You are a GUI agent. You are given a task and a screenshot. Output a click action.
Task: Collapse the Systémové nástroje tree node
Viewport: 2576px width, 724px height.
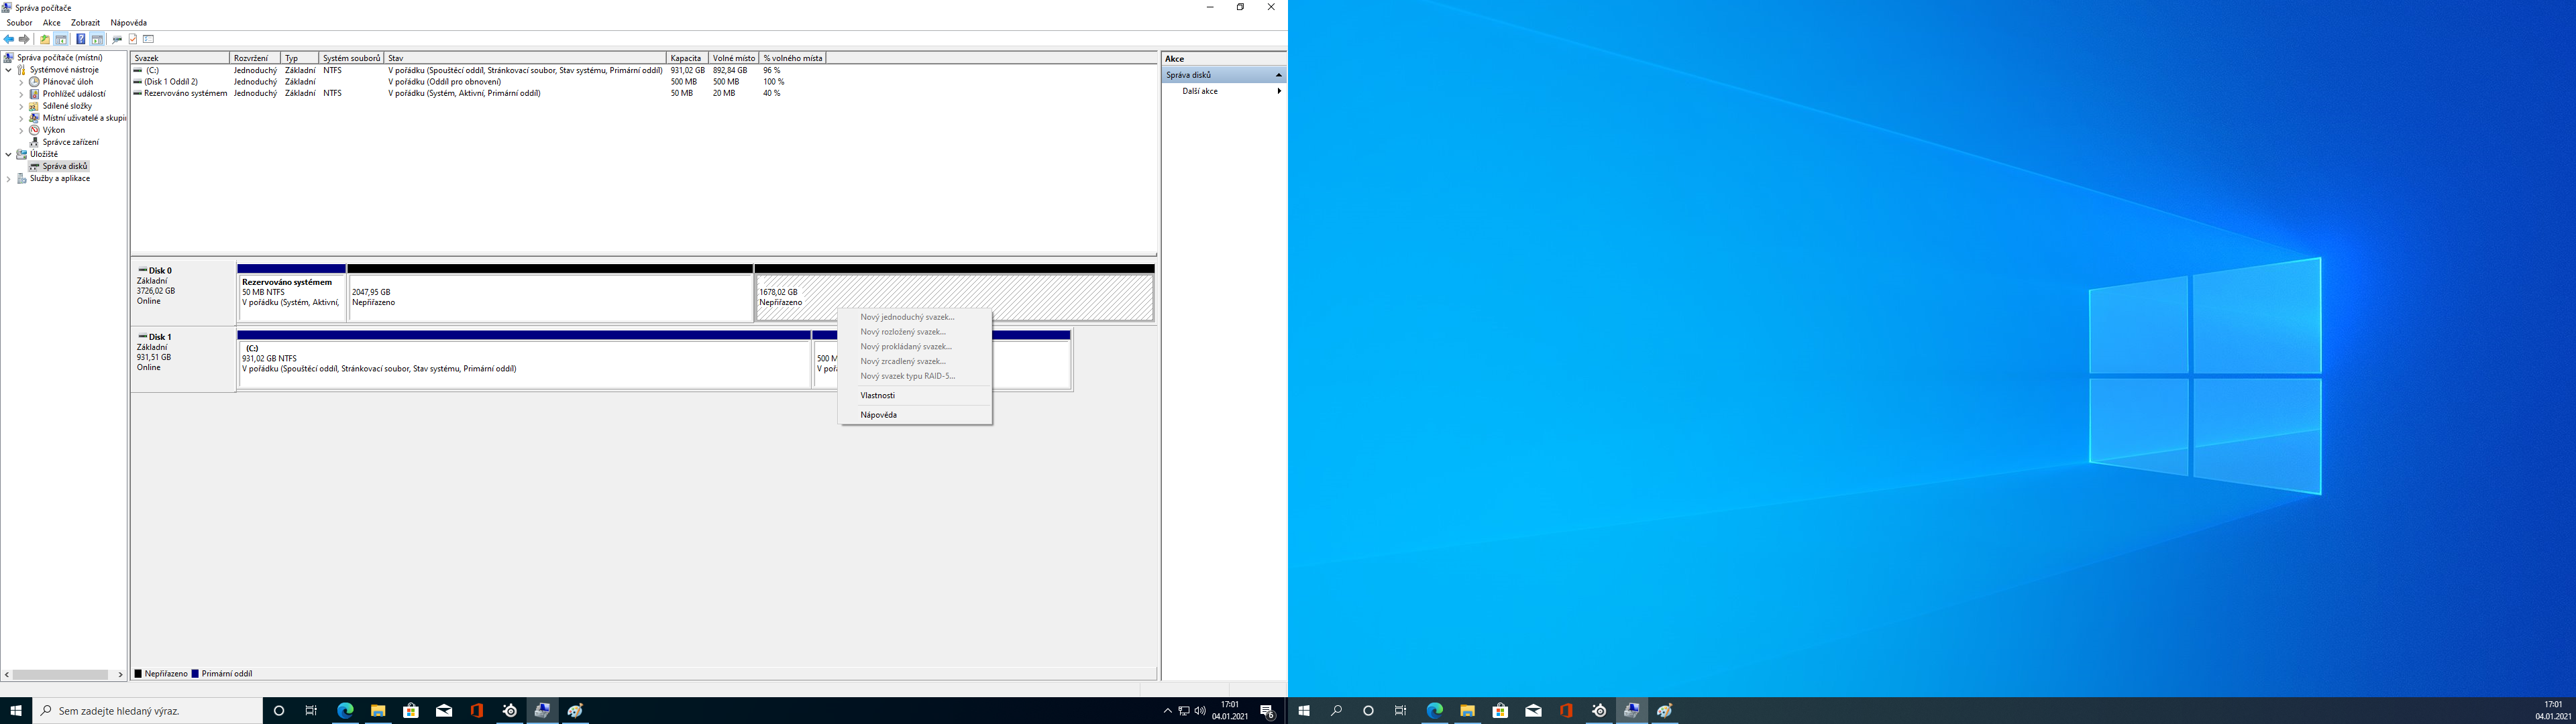coord(9,70)
